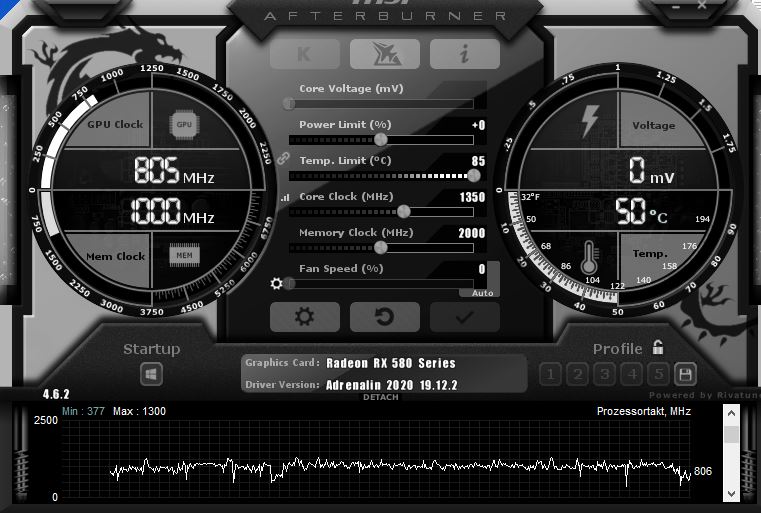Click the Memory Clock value 2000
The image size is (761, 513).
point(472,233)
